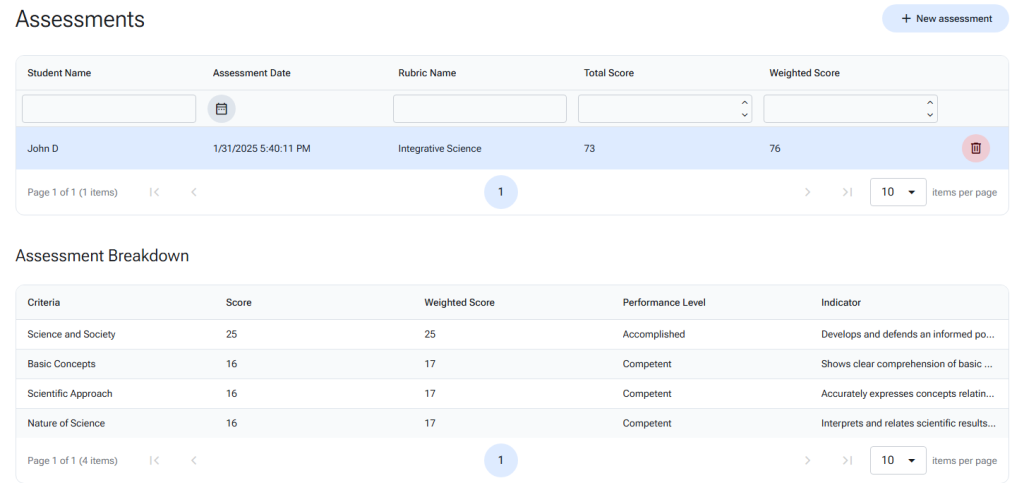Click the Student Name filter field
Viewport: 1024px width, 483px height.
[x=109, y=109]
